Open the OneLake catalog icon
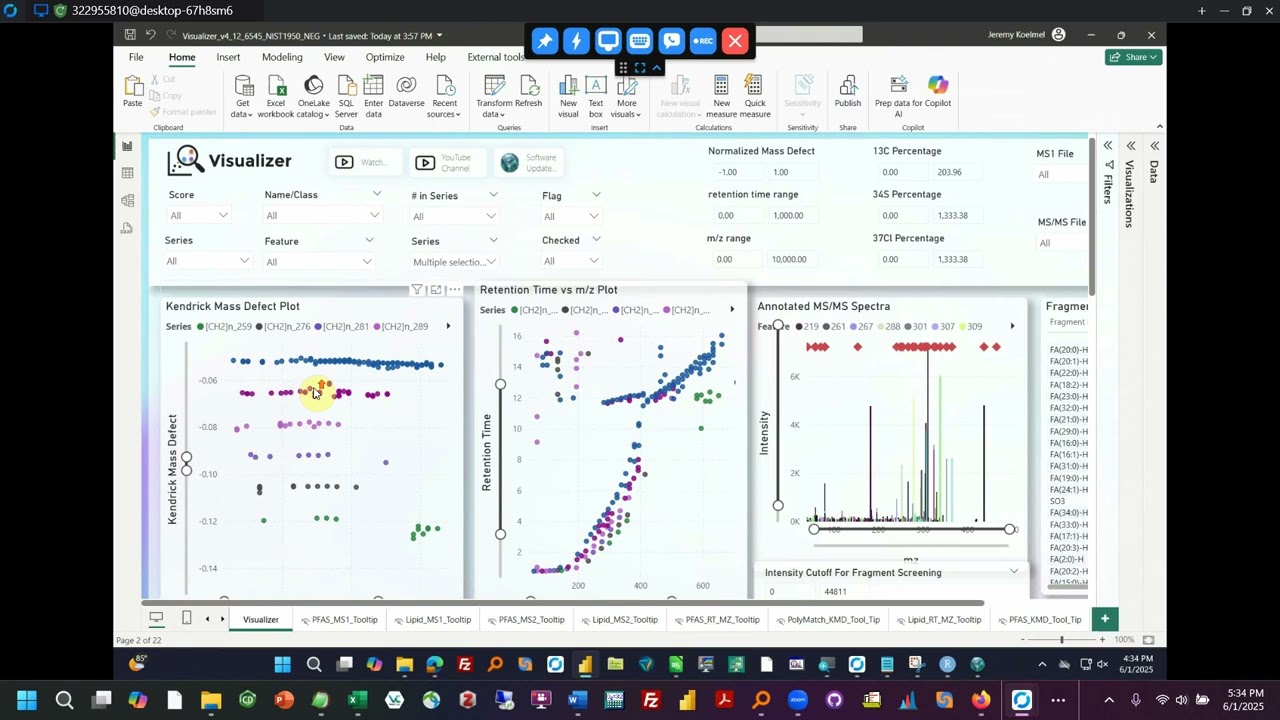The height and width of the screenshot is (720, 1280). (313, 96)
